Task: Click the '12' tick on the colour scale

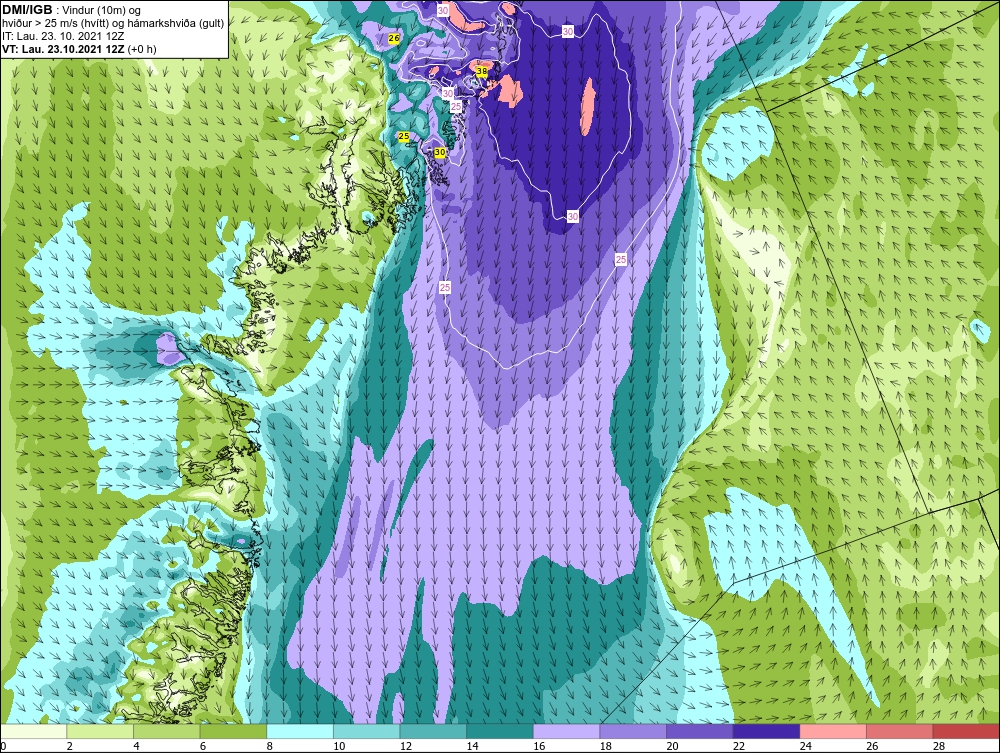Action: tap(406, 746)
